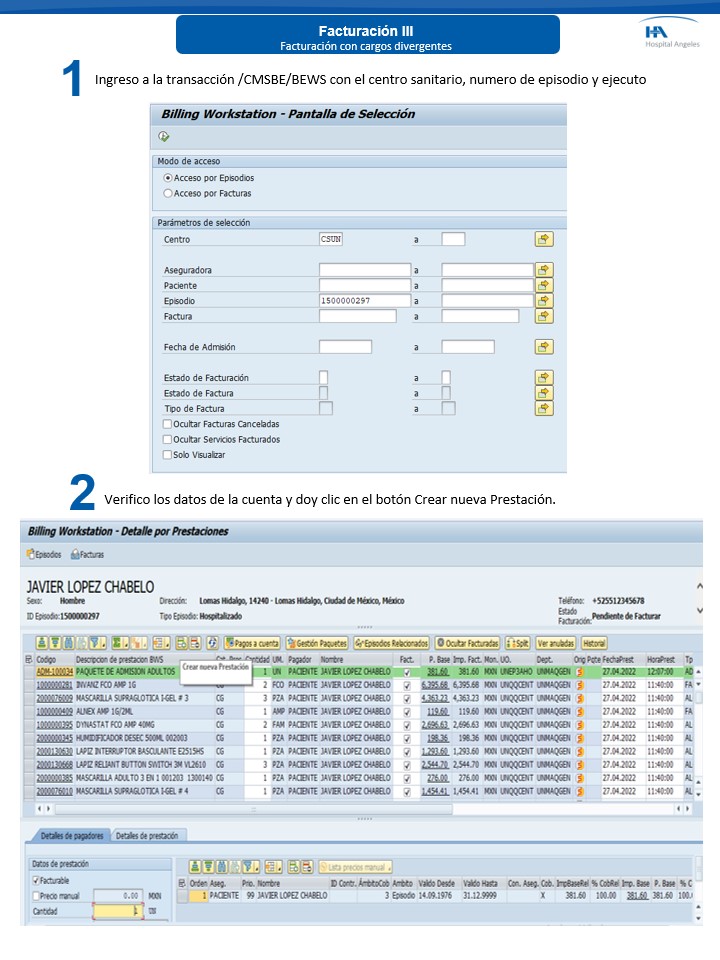This screenshot has height=960, width=720.
Task: Toggle the Facturable checkbox
Action: tap(37, 880)
